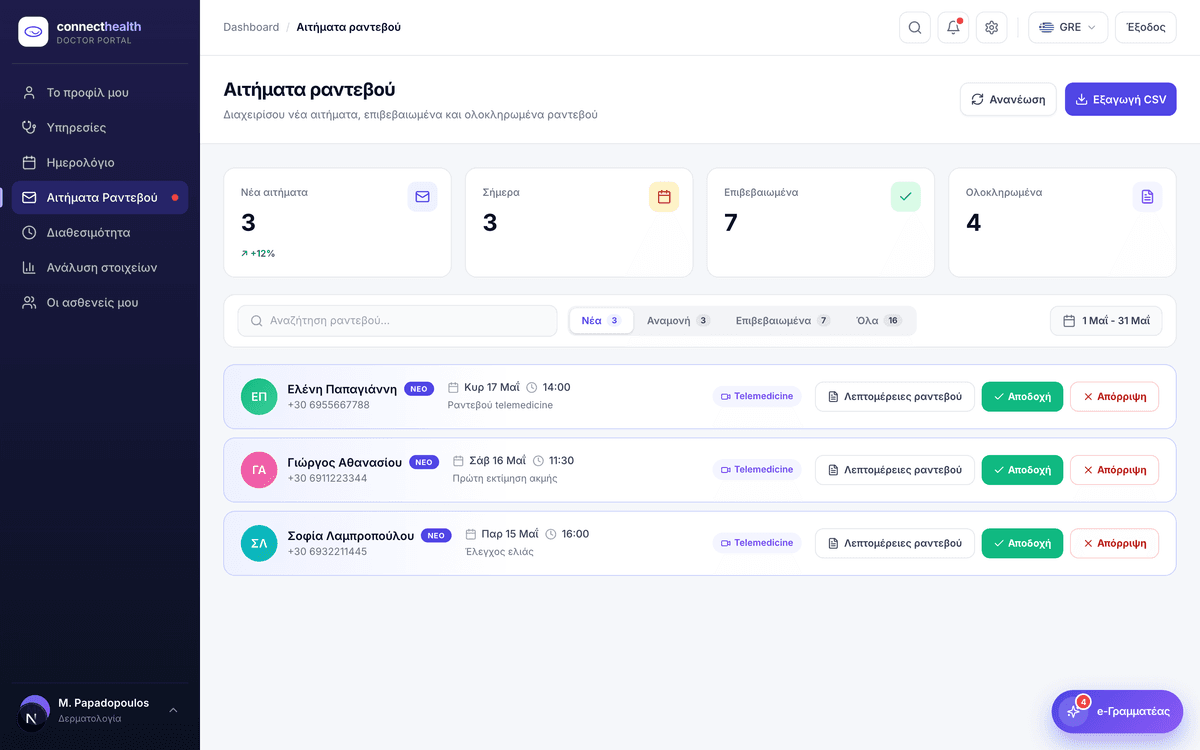Click the Ραντεβού telemedicine note
The width and height of the screenshot is (1200, 750).
pos(500,405)
